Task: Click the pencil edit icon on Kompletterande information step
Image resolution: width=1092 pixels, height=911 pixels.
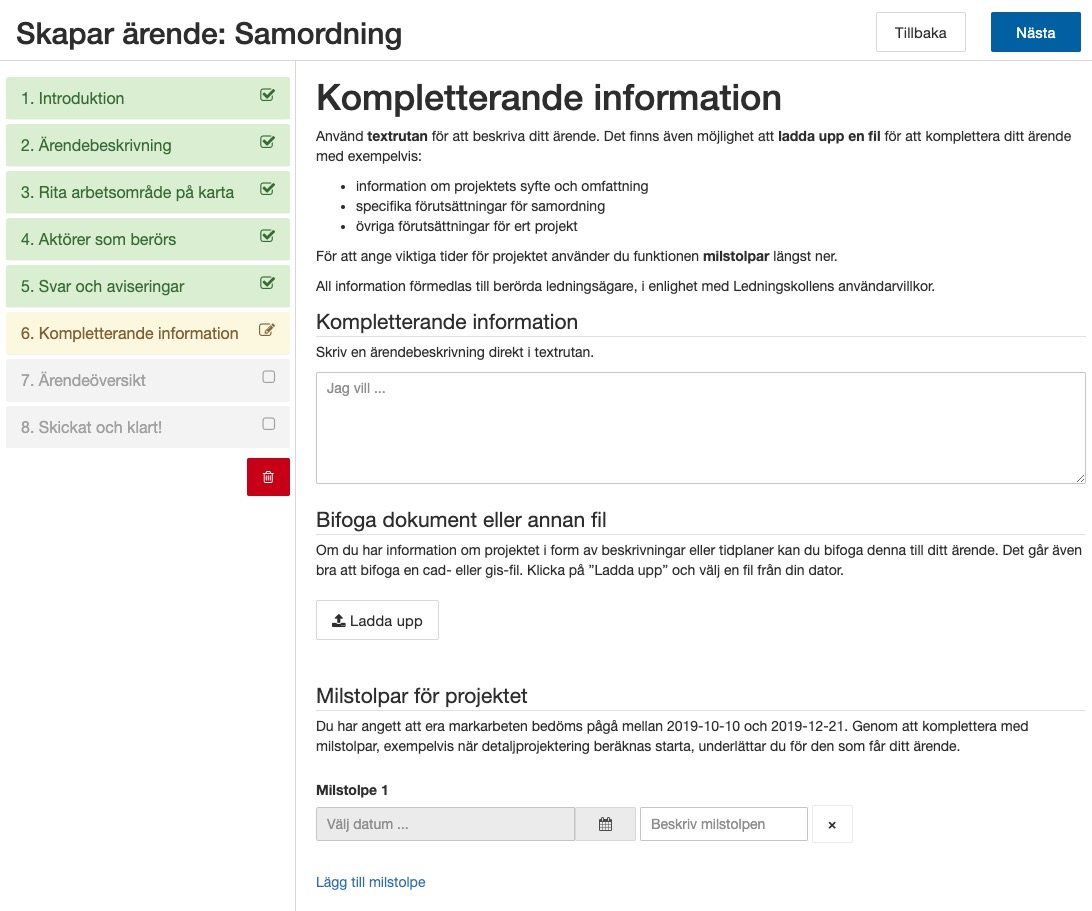Action: tap(267, 333)
